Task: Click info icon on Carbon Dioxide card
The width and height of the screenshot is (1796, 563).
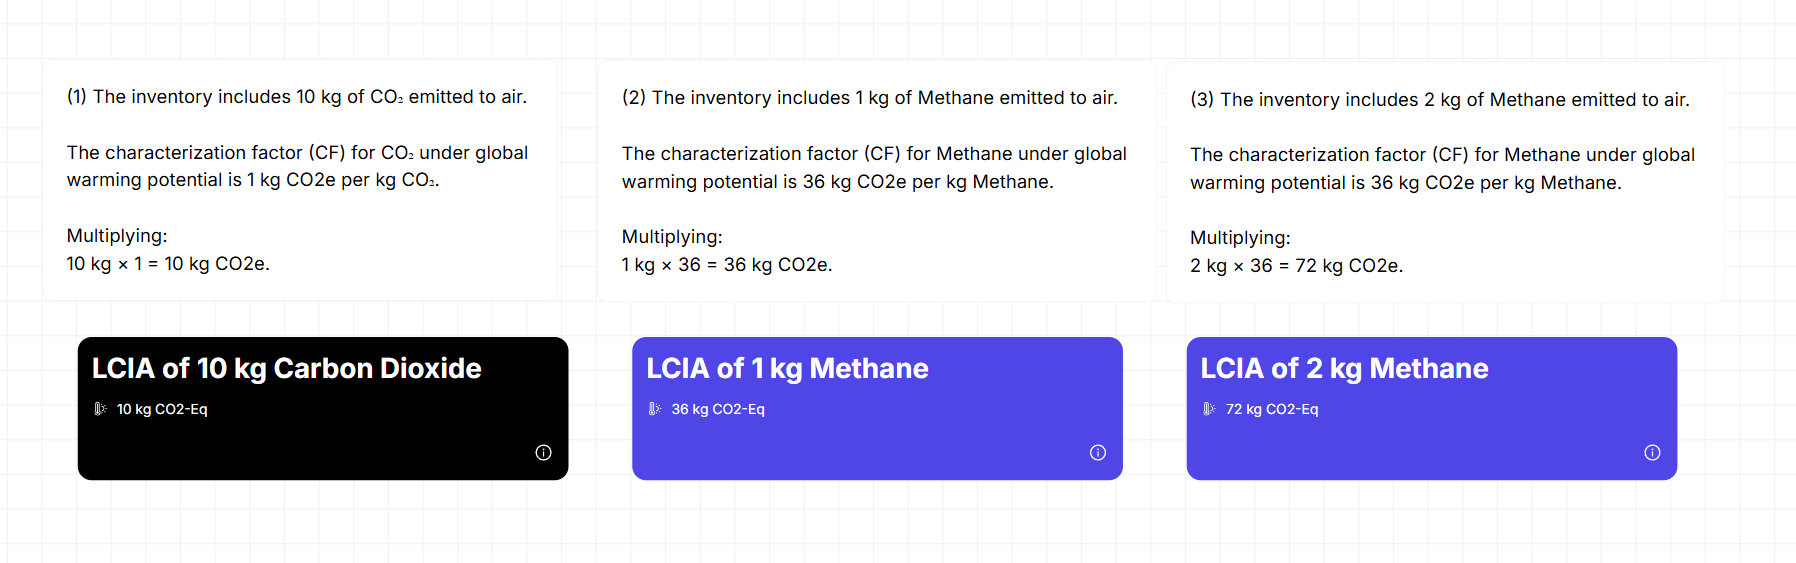Action: click(x=543, y=453)
